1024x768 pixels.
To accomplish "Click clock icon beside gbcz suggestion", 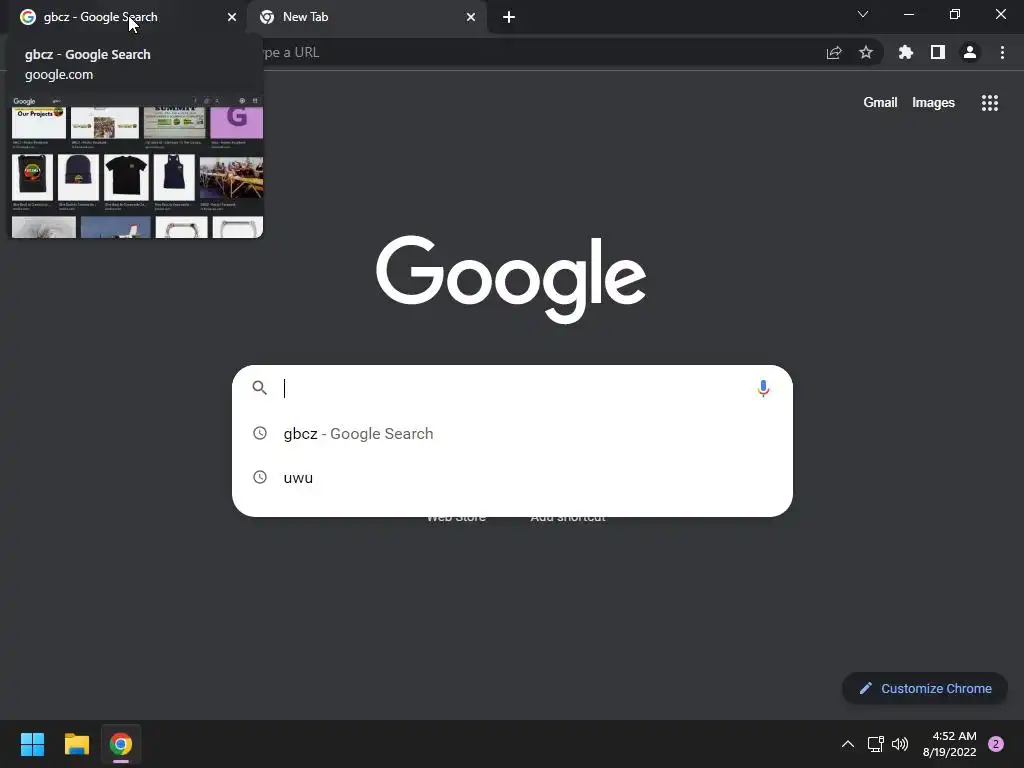I will coord(260,433).
